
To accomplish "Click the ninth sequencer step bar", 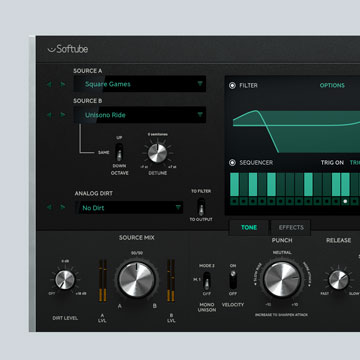I will (308, 184).
